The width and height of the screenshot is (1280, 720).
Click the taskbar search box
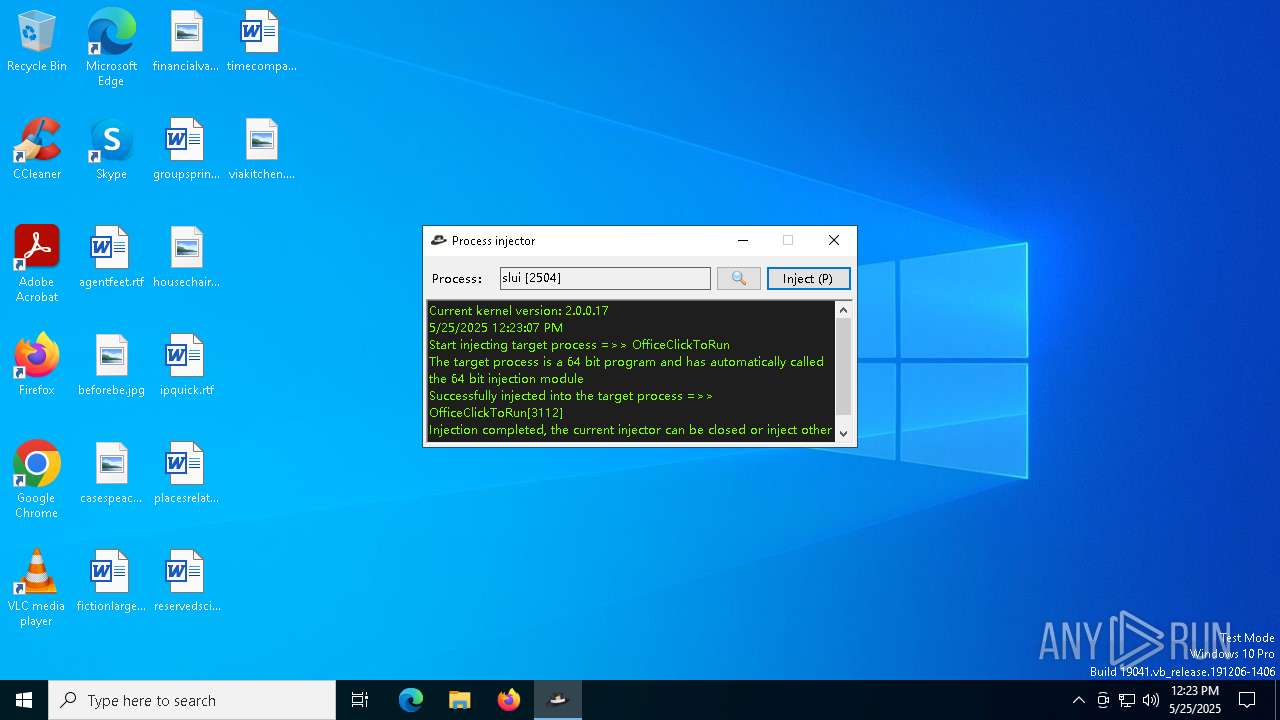[192, 700]
